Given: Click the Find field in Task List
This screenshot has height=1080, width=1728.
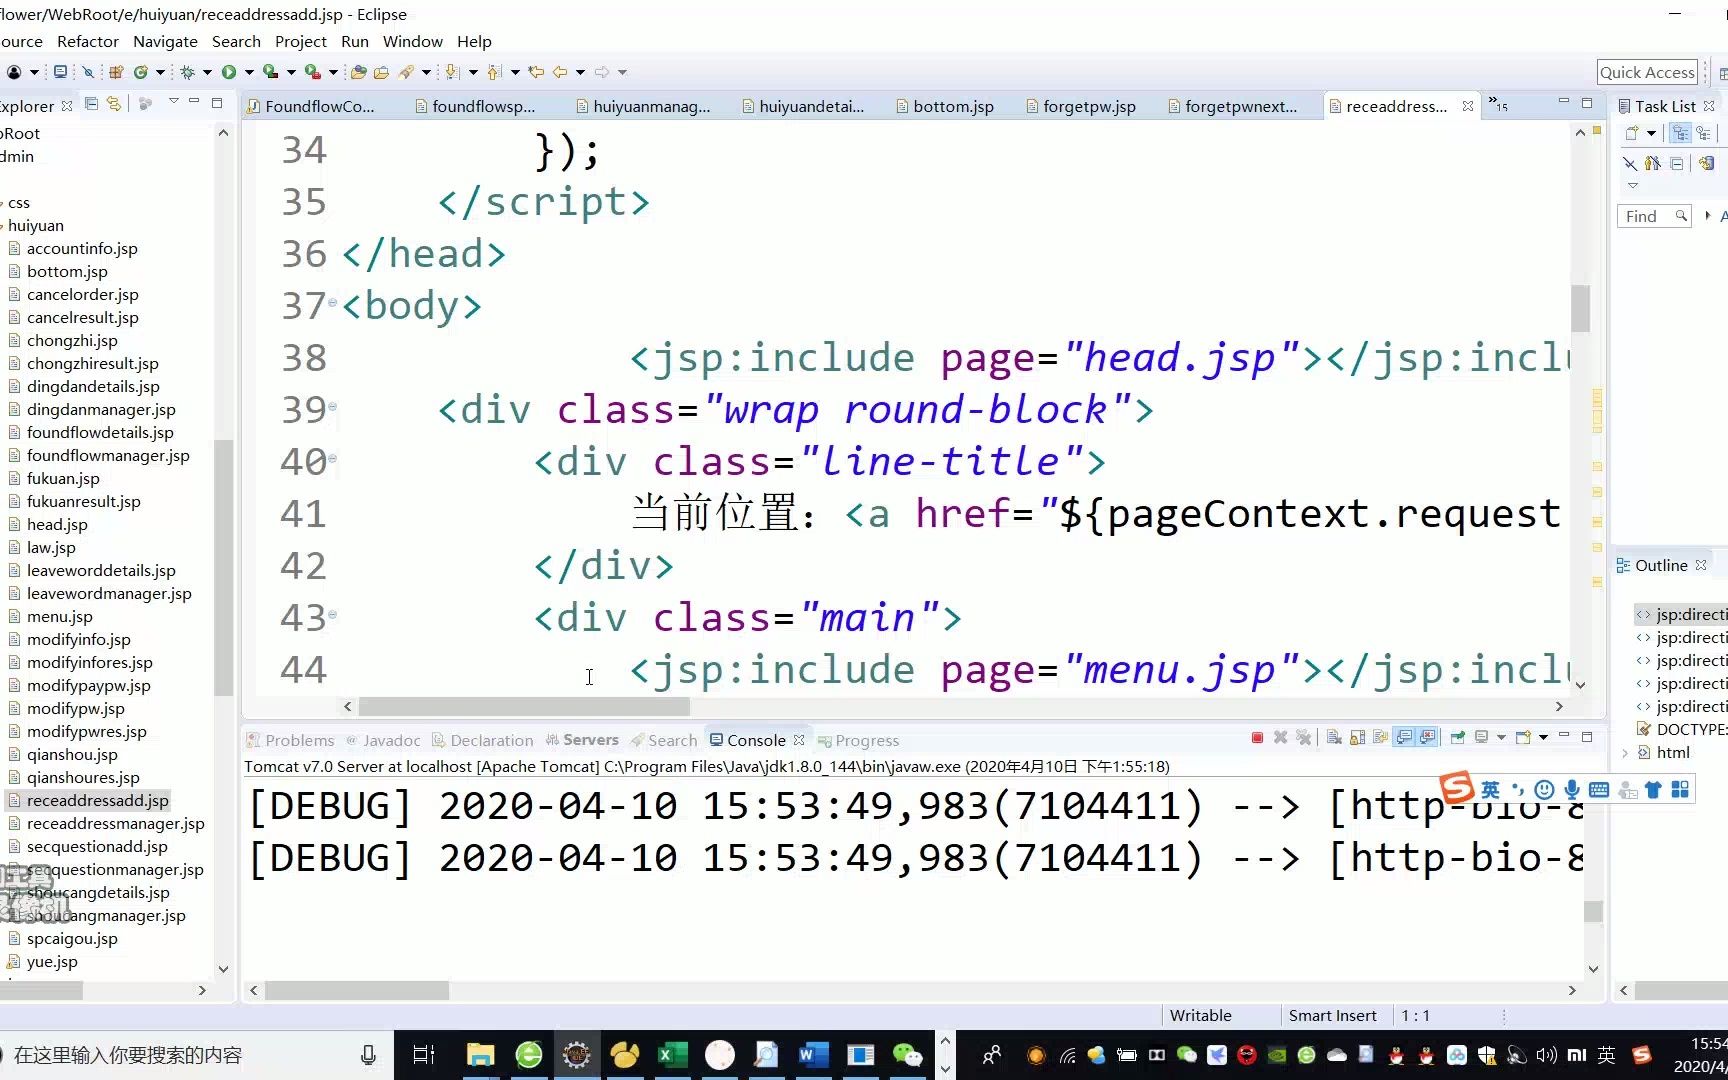Looking at the screenshot, I should [1653, 216].
